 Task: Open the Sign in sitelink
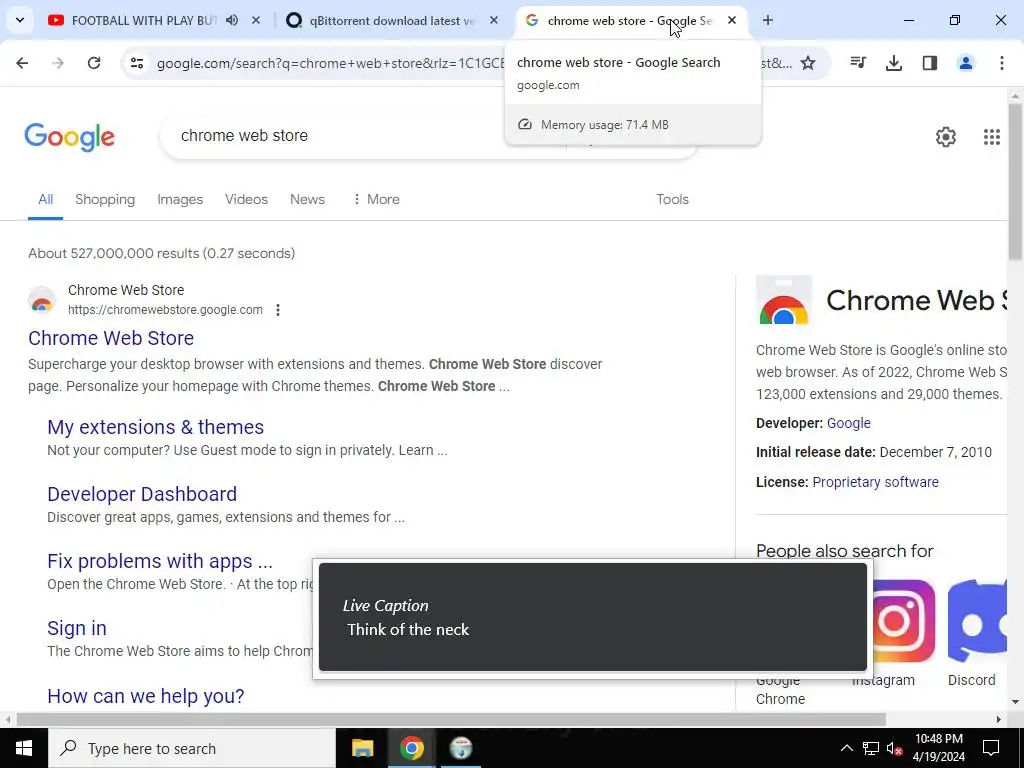(x=76, y=628)
